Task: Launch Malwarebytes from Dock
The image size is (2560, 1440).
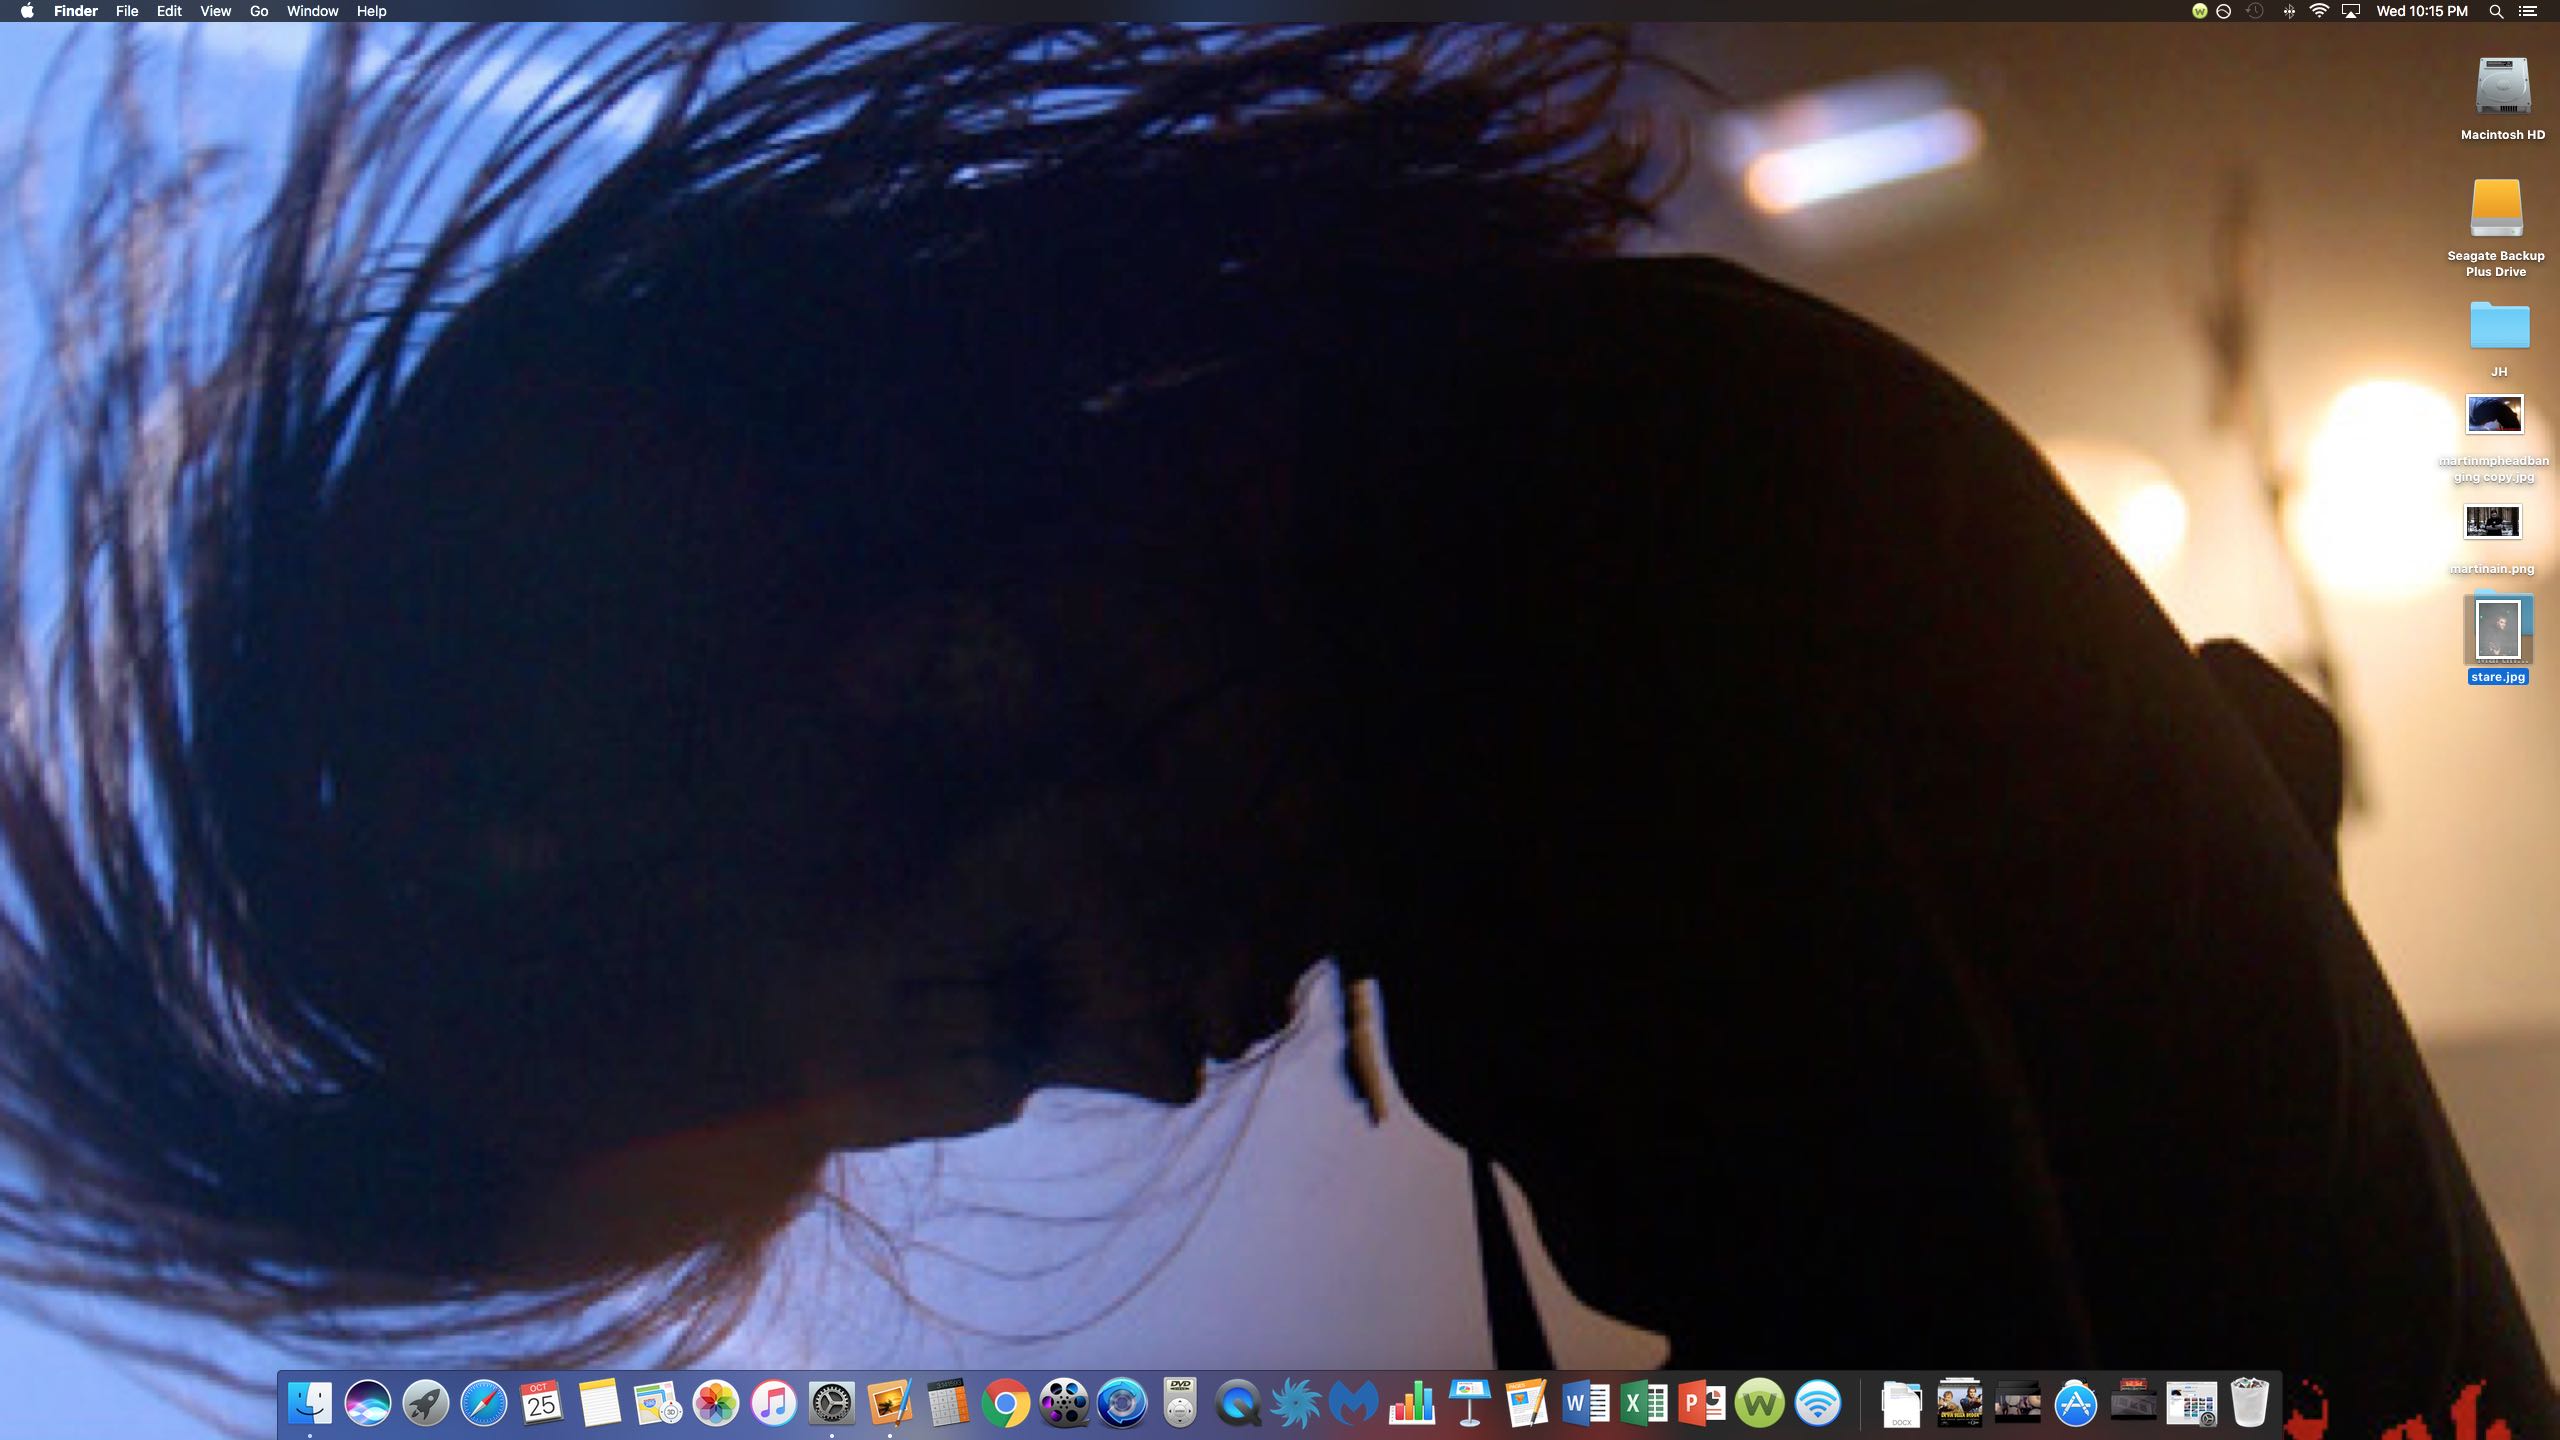Action: click(1354, 1404)
